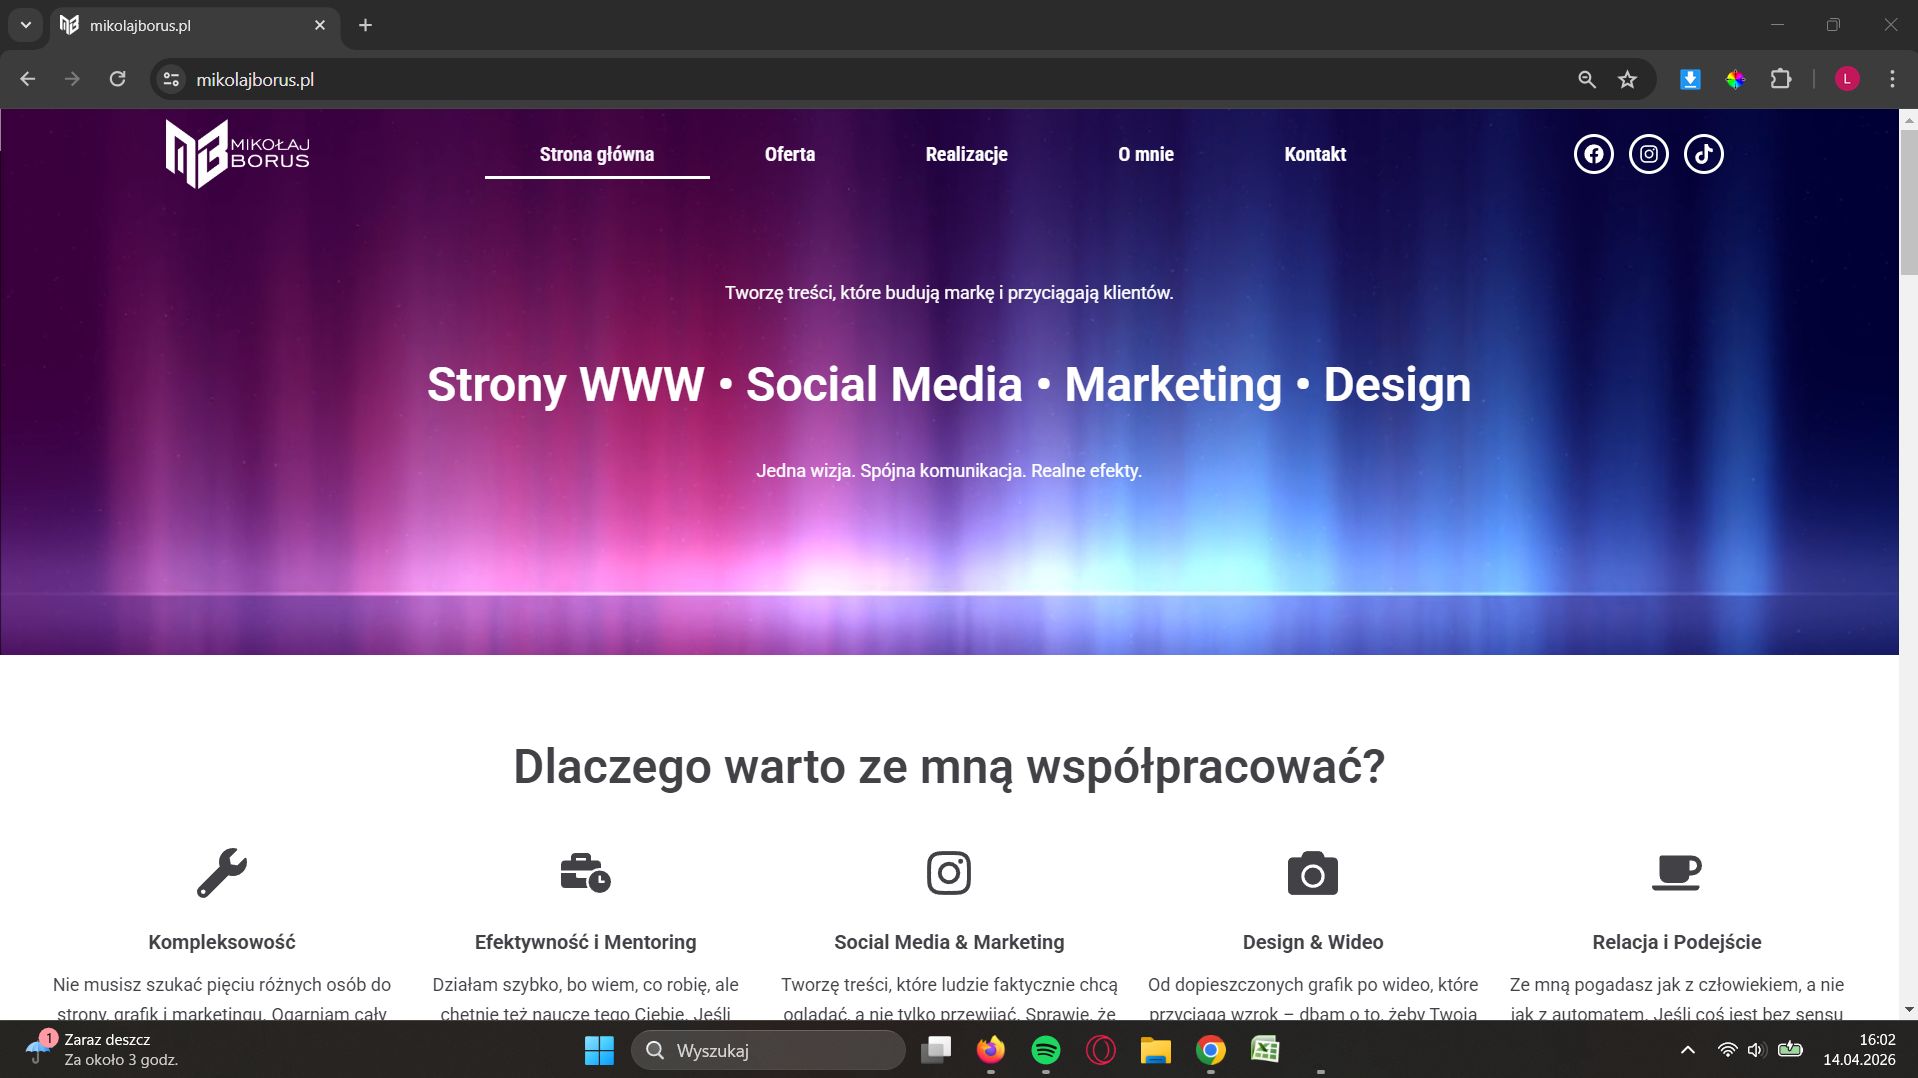The height and width of the screenshot is (1078, 1918).
Task: Click the Design & Wideo heading
Action: [1312, 942]
